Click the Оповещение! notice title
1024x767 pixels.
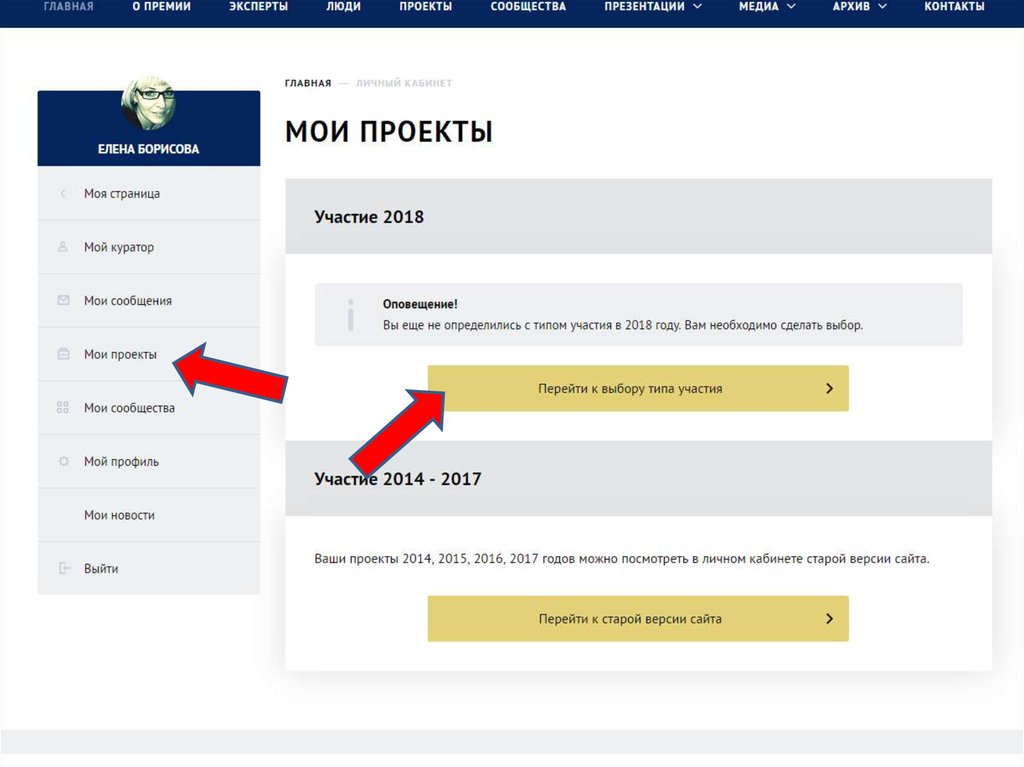(x=420, y=304)
